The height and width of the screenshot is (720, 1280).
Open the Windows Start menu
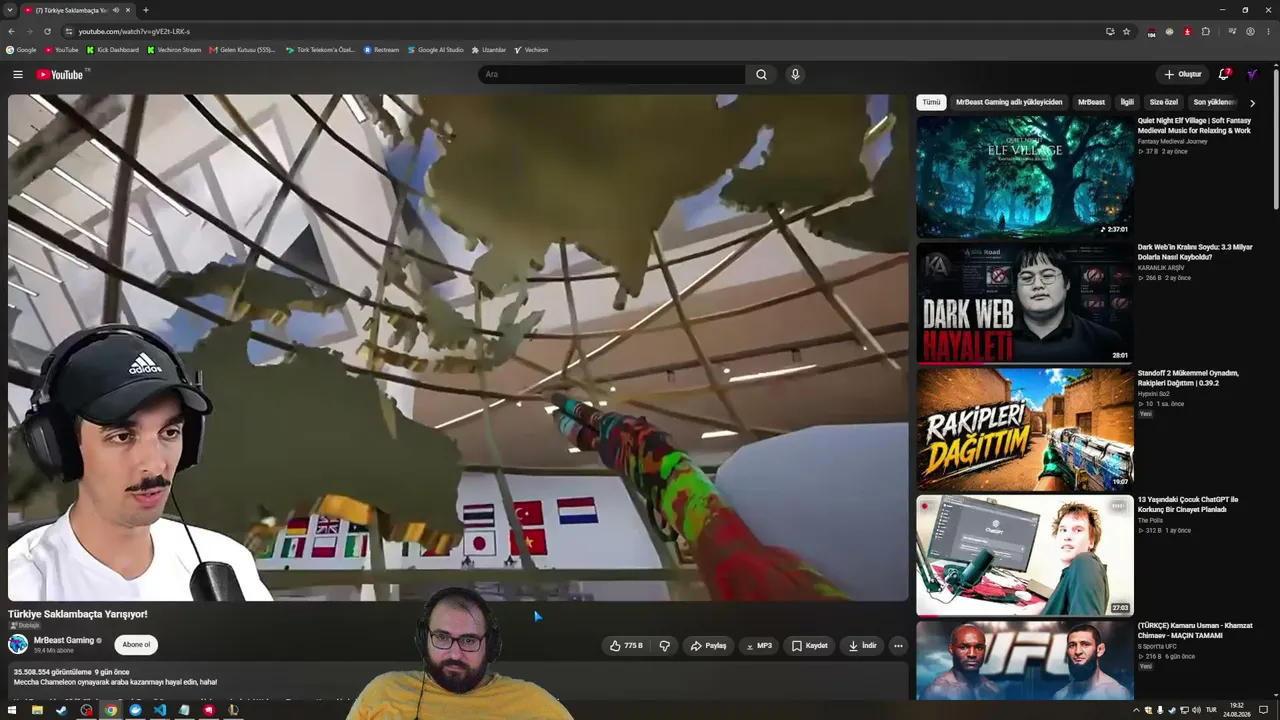coord(11,710)
